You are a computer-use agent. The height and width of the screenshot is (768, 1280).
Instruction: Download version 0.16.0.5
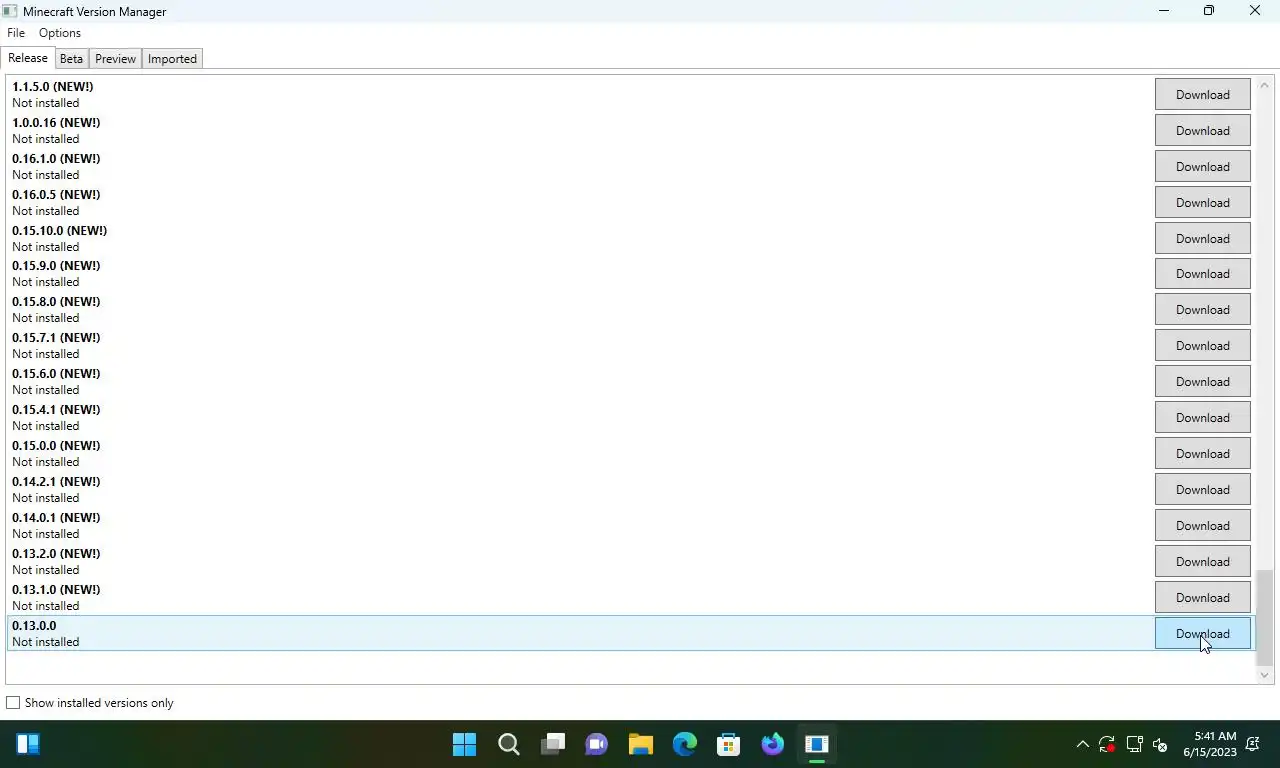1203,202
